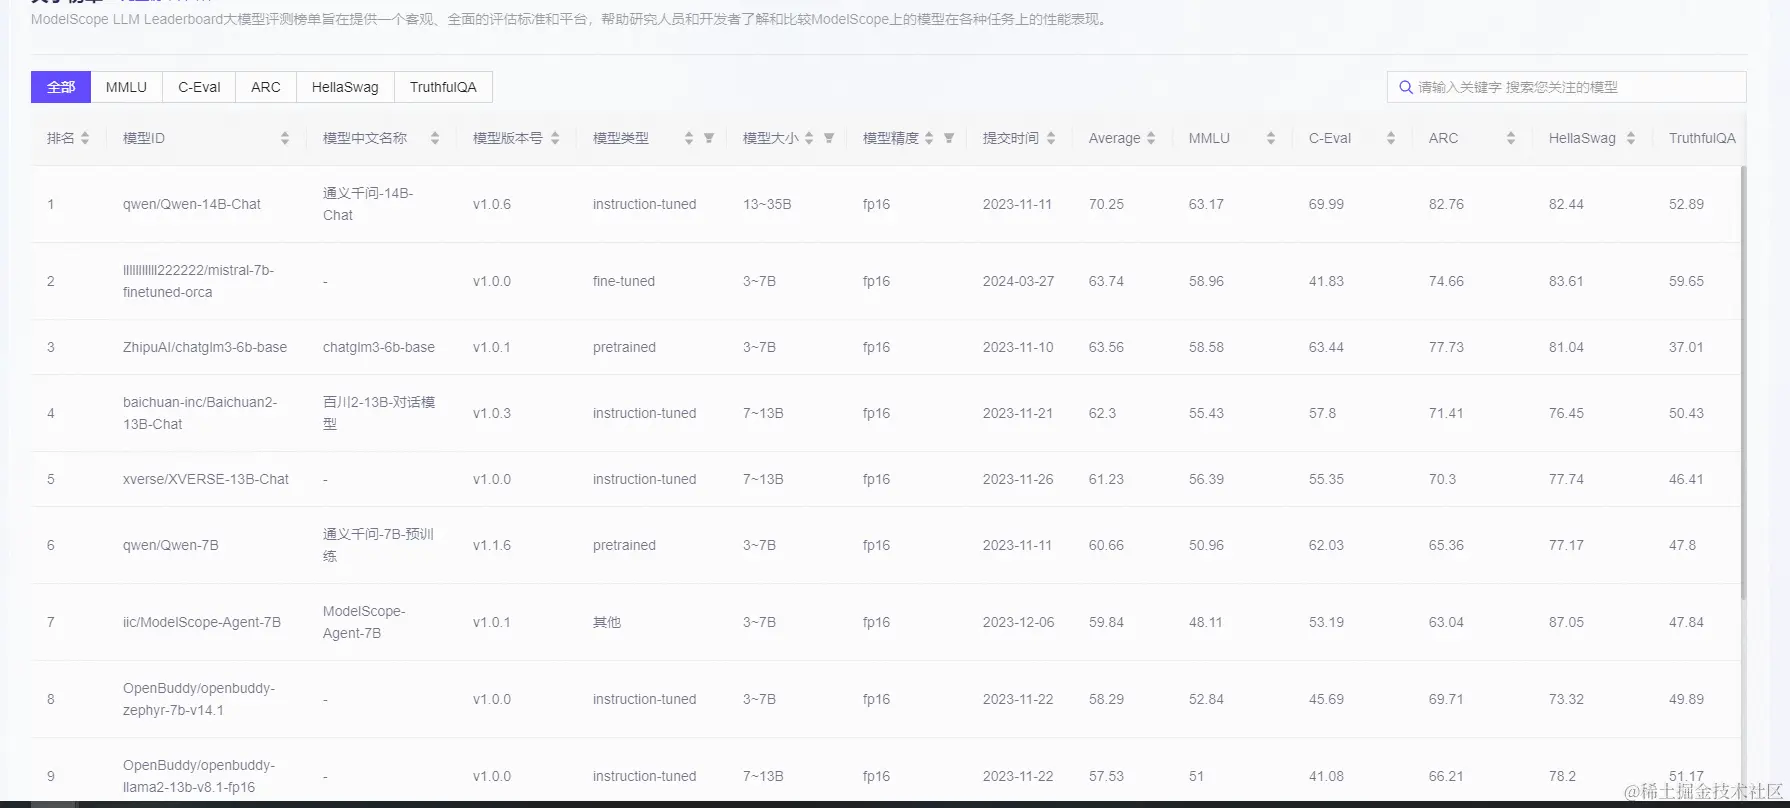Viewport: 1790px width, 808px height.
Task: Focus the model keyword search field
Action: point(1567,87)
